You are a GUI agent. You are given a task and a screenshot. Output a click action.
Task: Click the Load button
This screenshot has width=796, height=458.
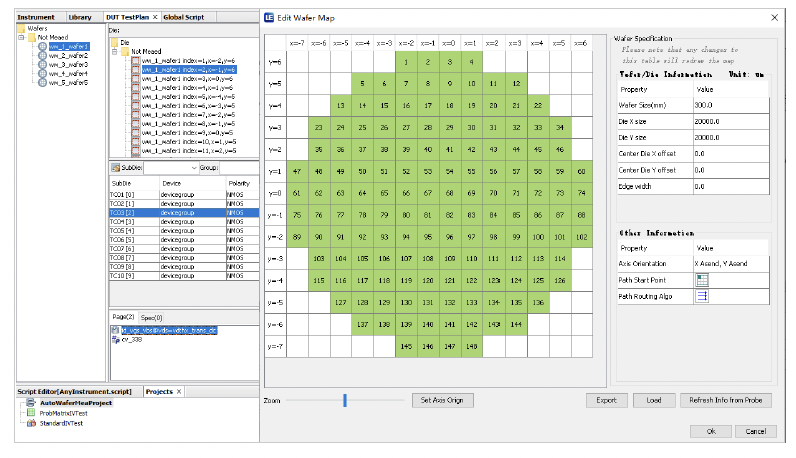point(654,400)
